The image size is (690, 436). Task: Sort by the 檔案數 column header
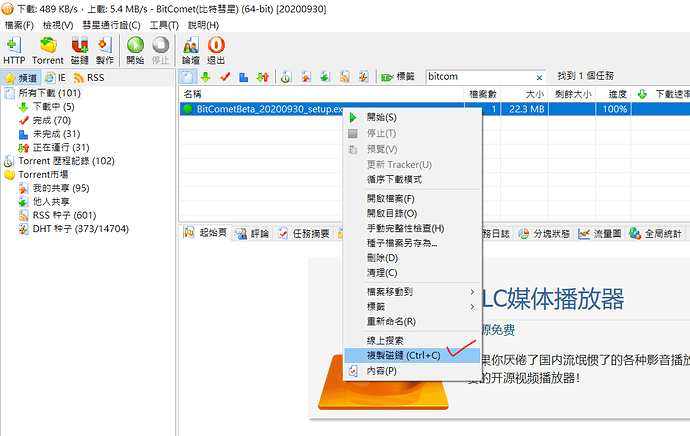(x=482, y=94)
